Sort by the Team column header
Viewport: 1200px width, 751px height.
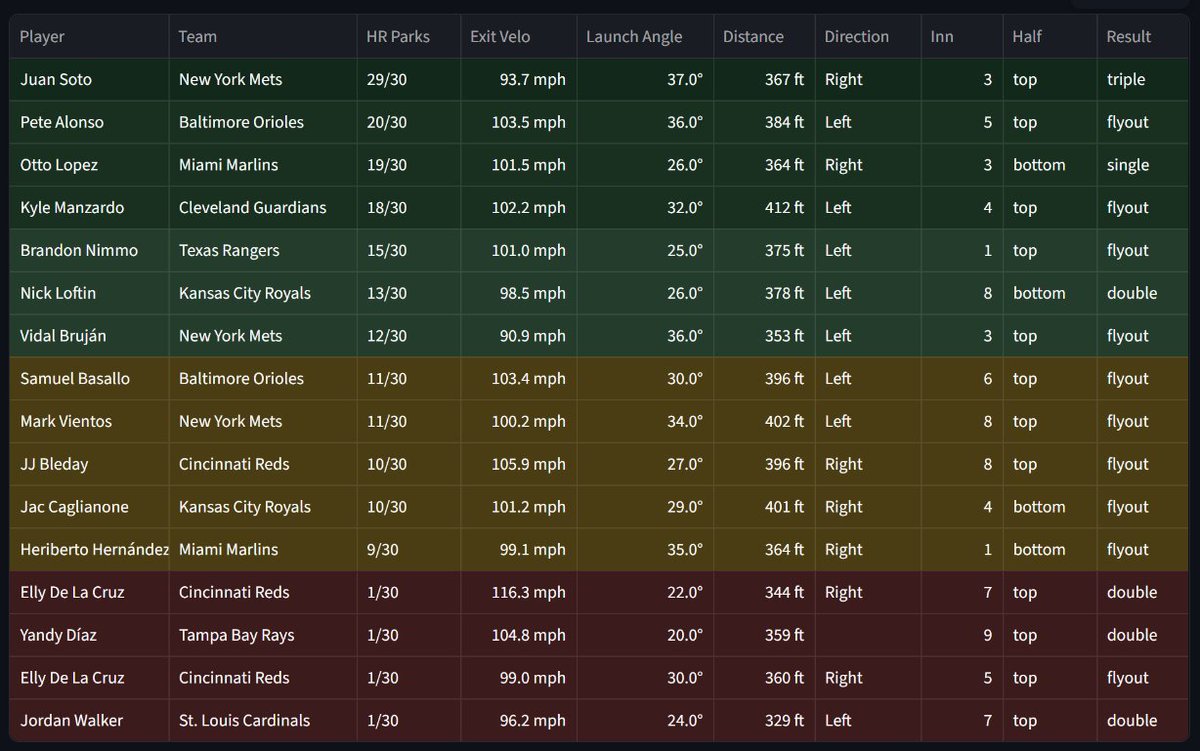[263, 36]
